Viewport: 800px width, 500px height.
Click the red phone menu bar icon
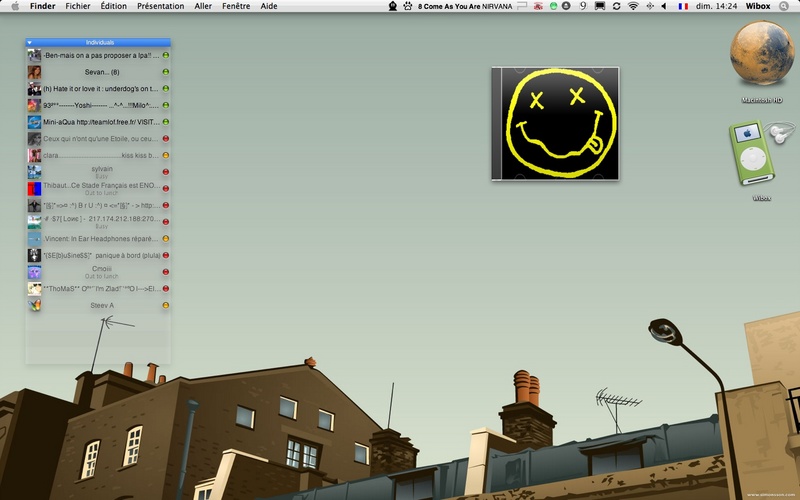(x=538, y=6)
